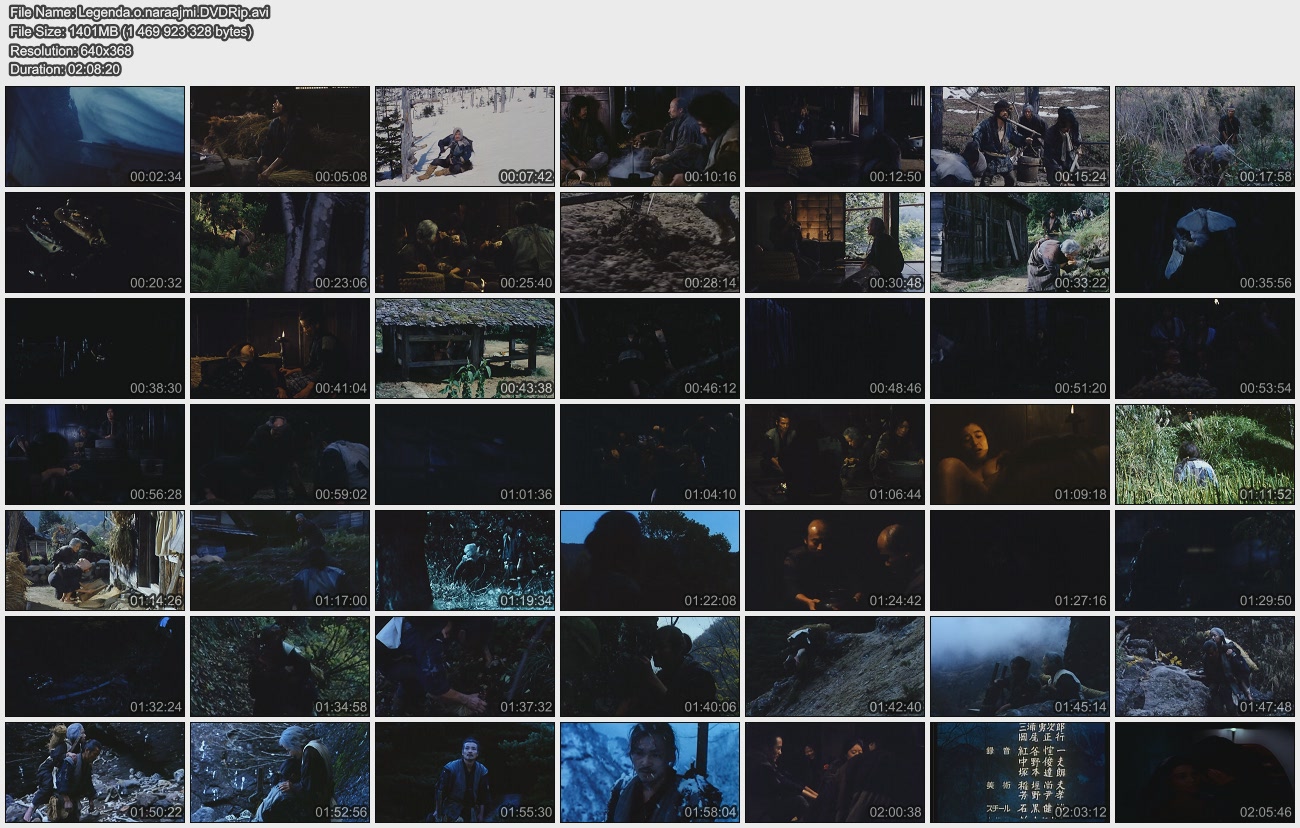The height and width of the screenshot is (828, 1300).
Task: Select the snowy portrait thumbnail at 01:58:04
Action: 650,772
